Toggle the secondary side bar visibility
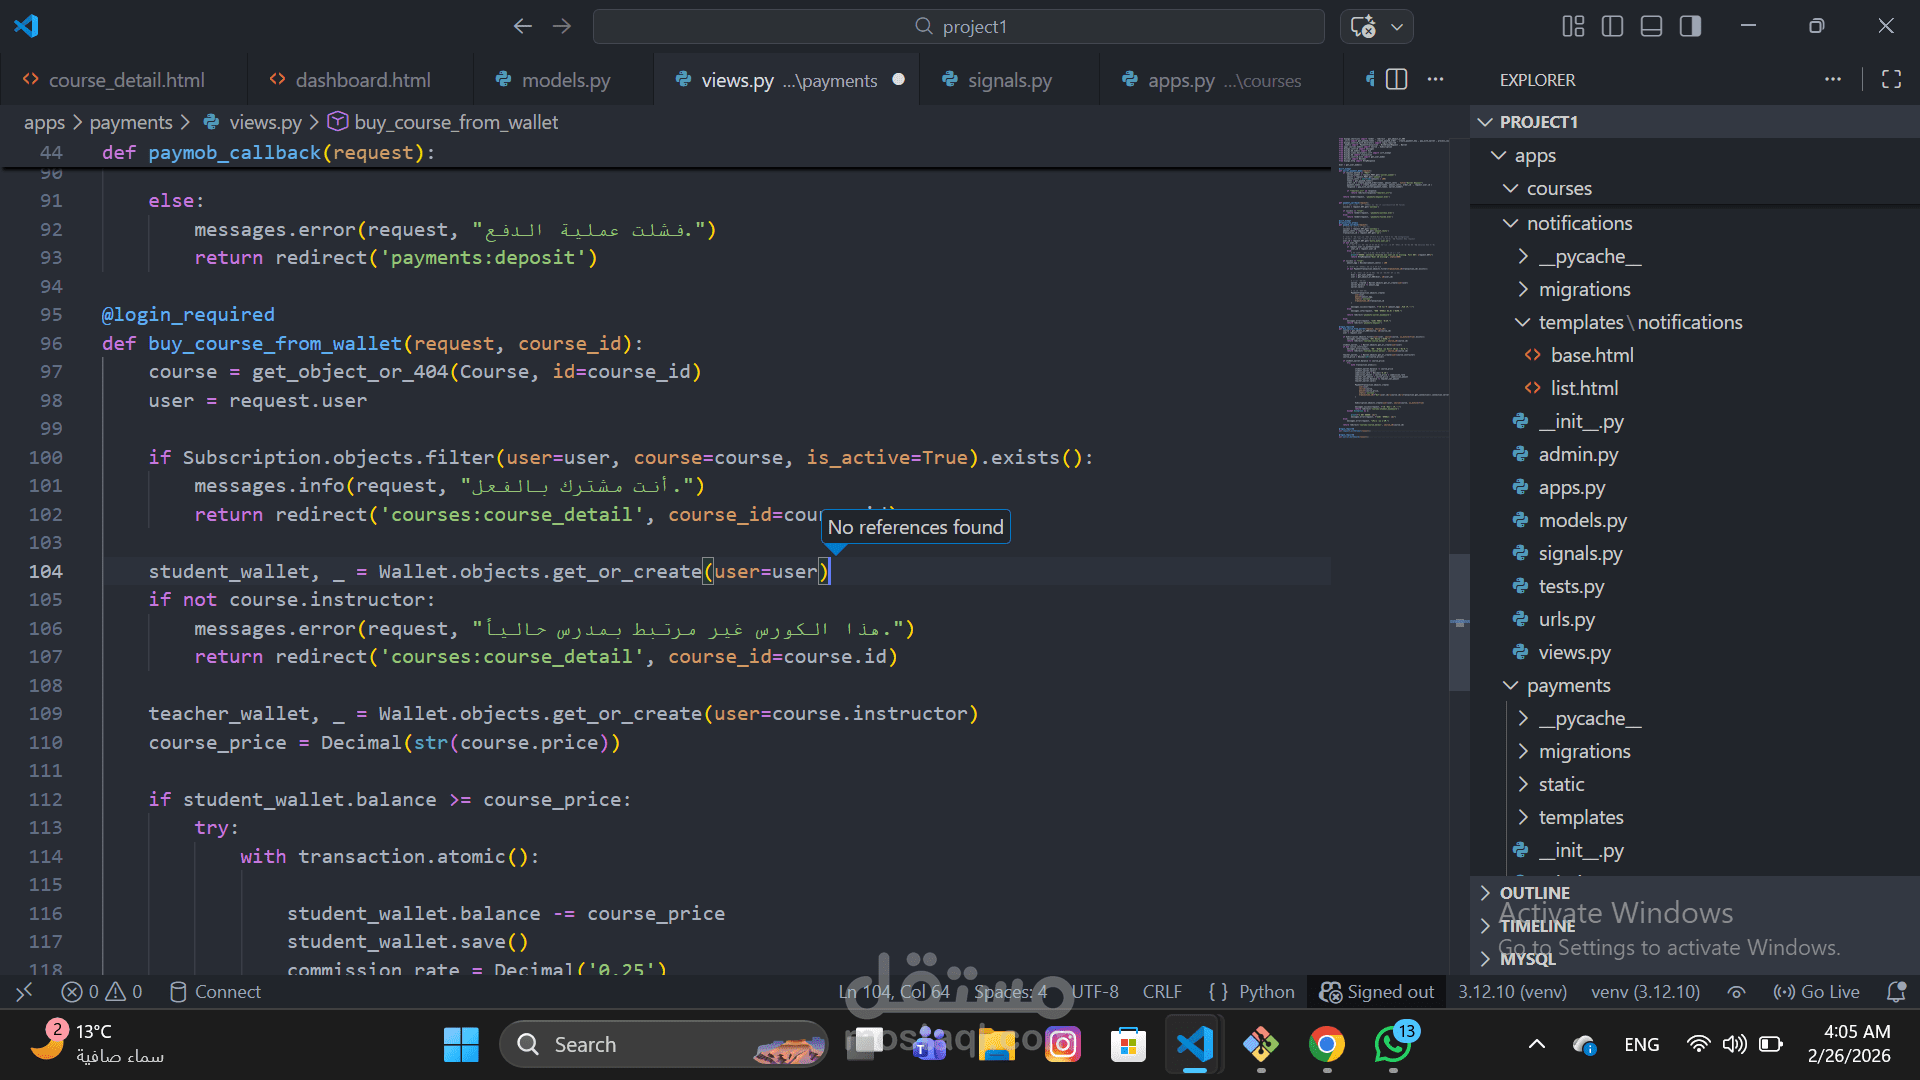Image resolution: width=1920 pixels, height=1080 pixels. tap(1690, 27)
